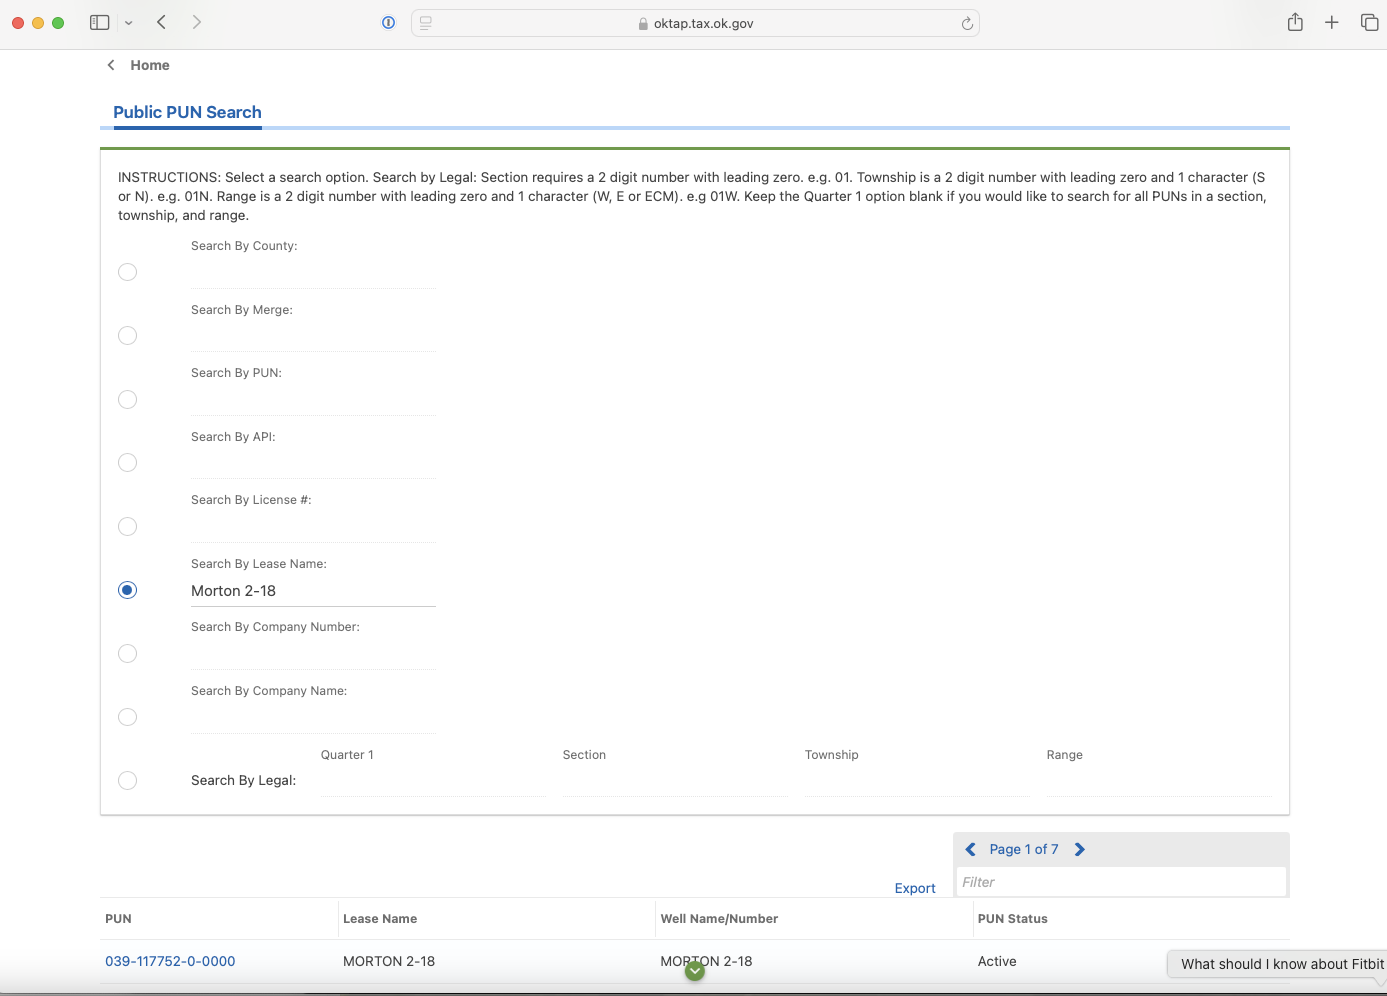
Task: Go to previous results page arrow
Action: pyautogui.click(x=970, y=849)
